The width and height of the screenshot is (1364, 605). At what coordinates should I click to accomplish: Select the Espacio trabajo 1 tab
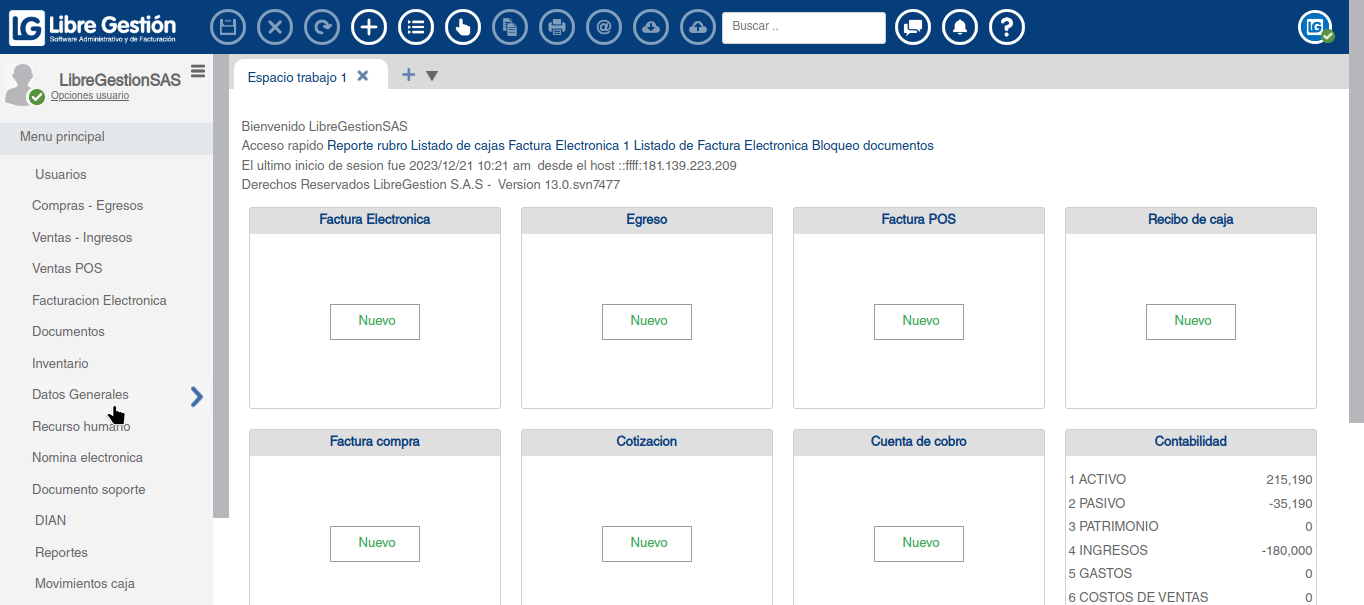(x=297, y=77)
